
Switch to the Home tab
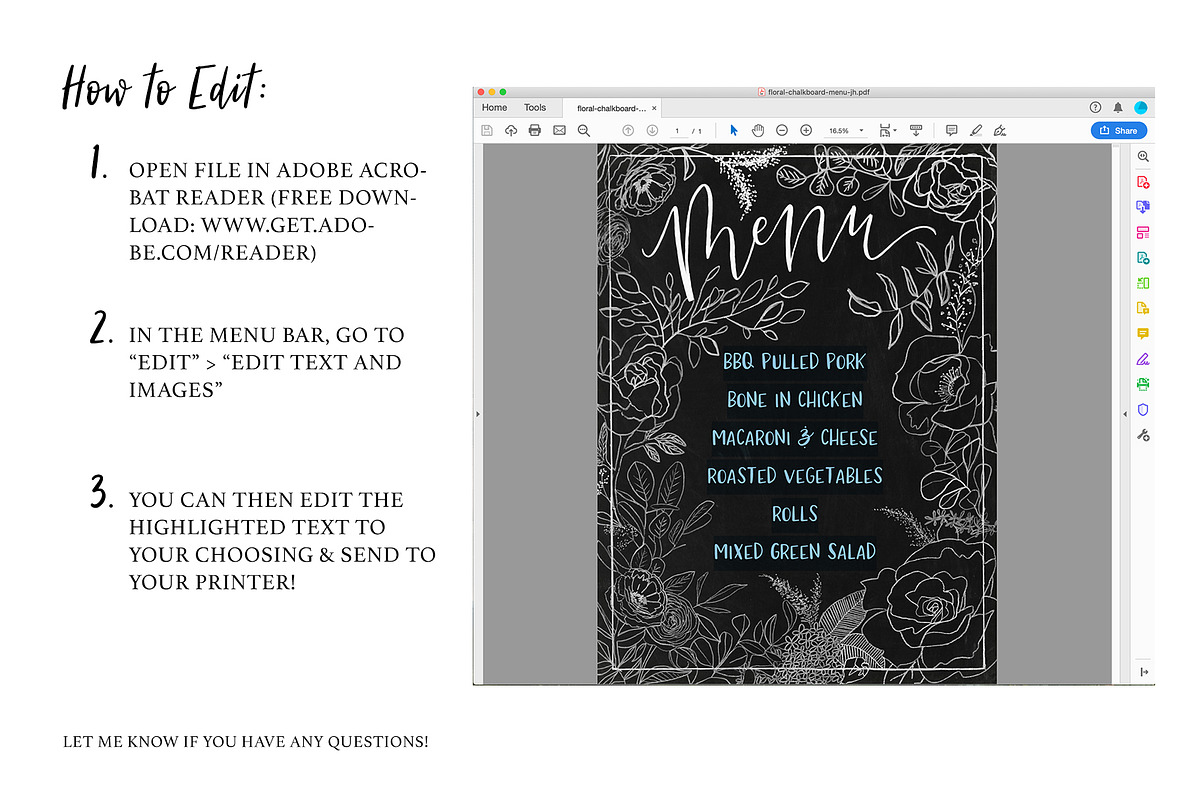(x=494, y=107)
